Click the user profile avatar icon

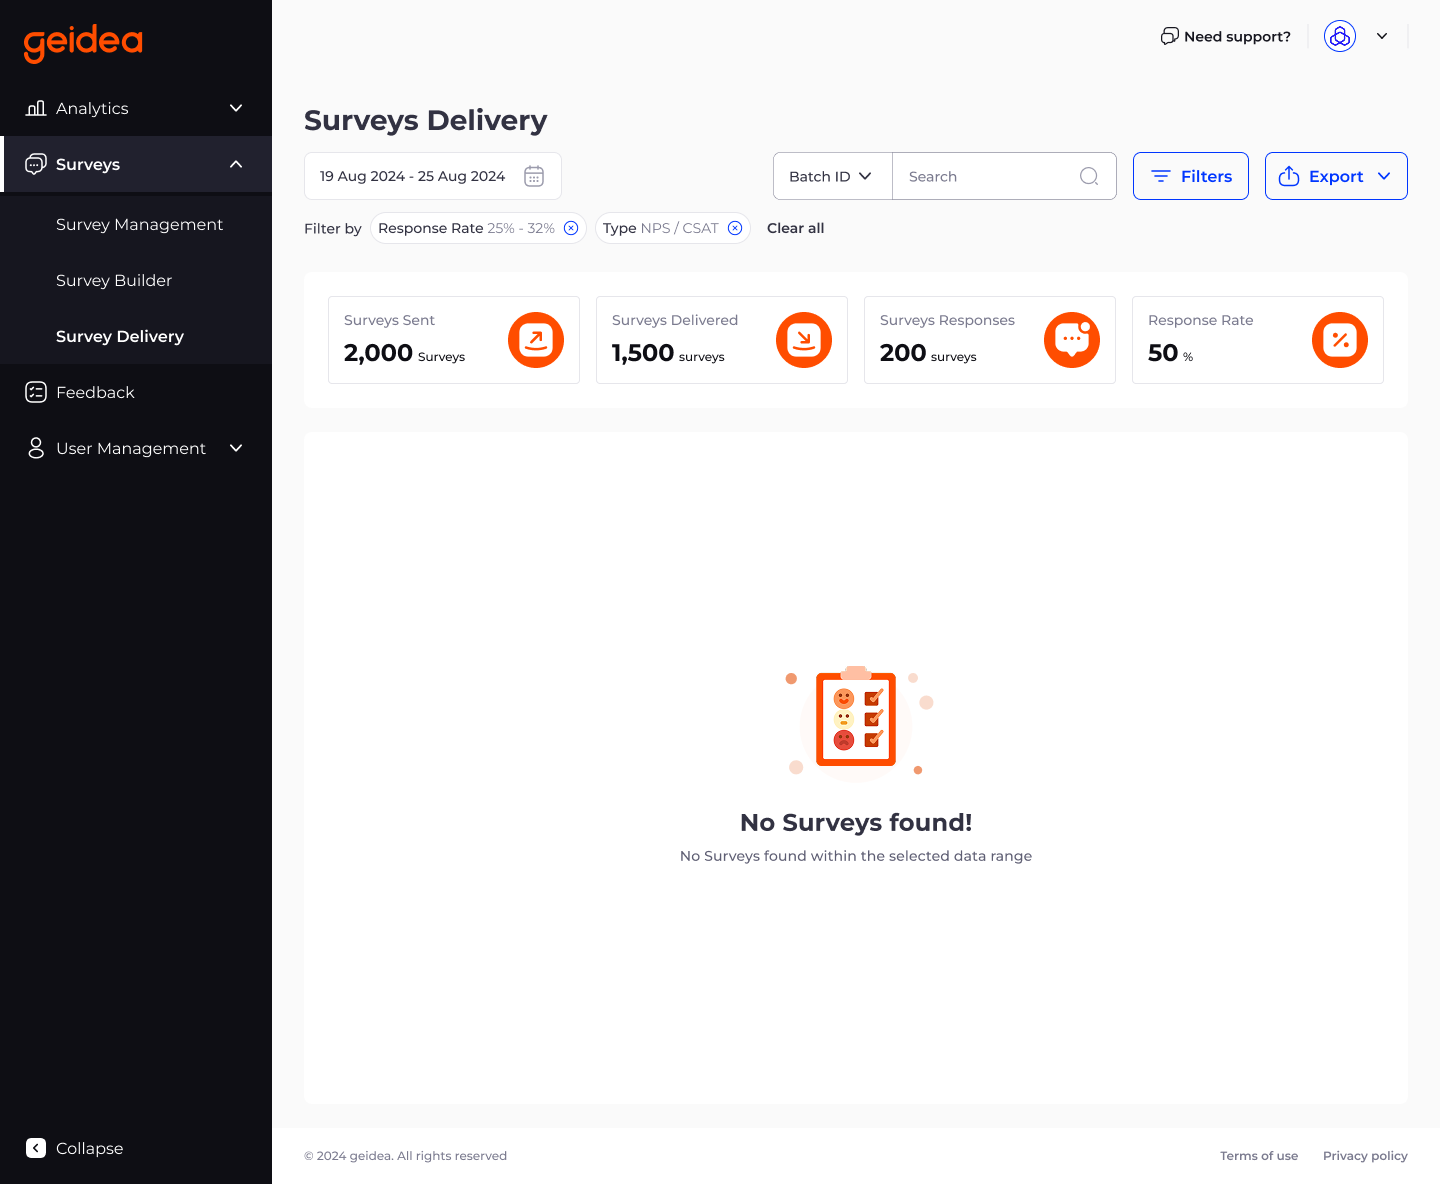tap(1340, 36)
